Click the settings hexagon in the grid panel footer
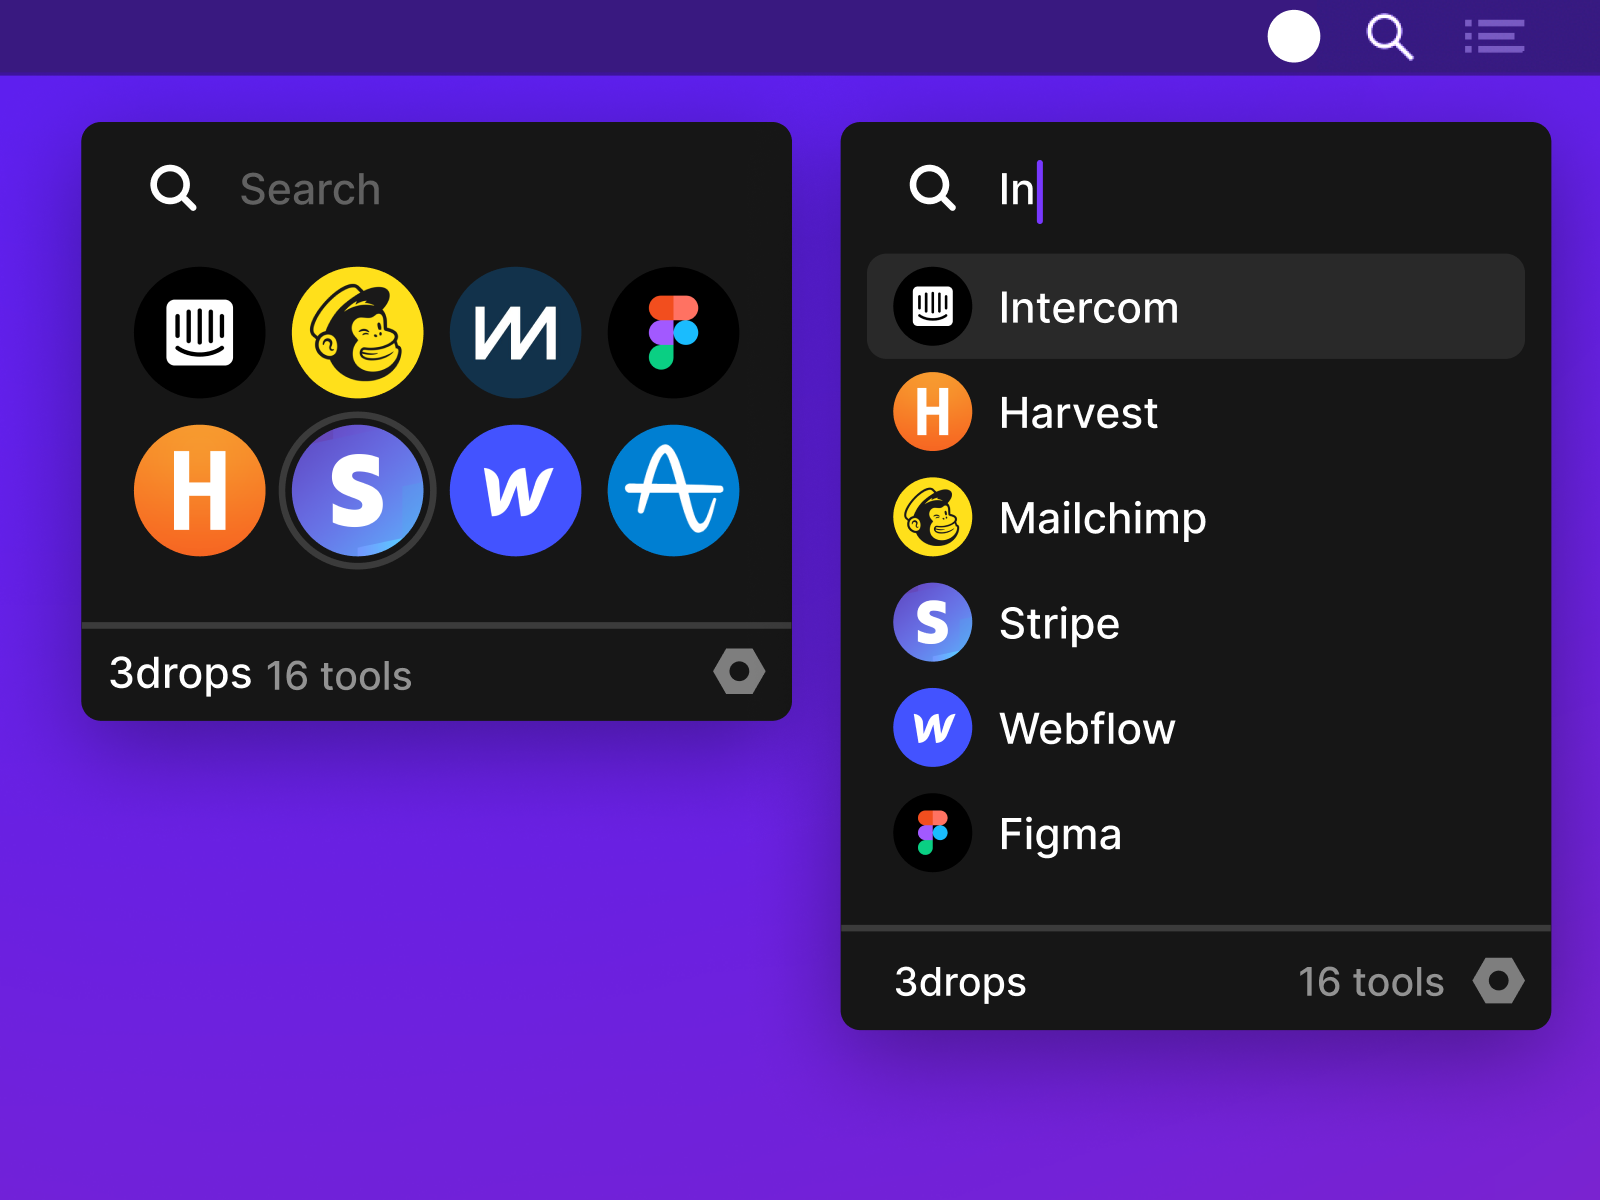The image size is (1600, 1200). [740, 671]
